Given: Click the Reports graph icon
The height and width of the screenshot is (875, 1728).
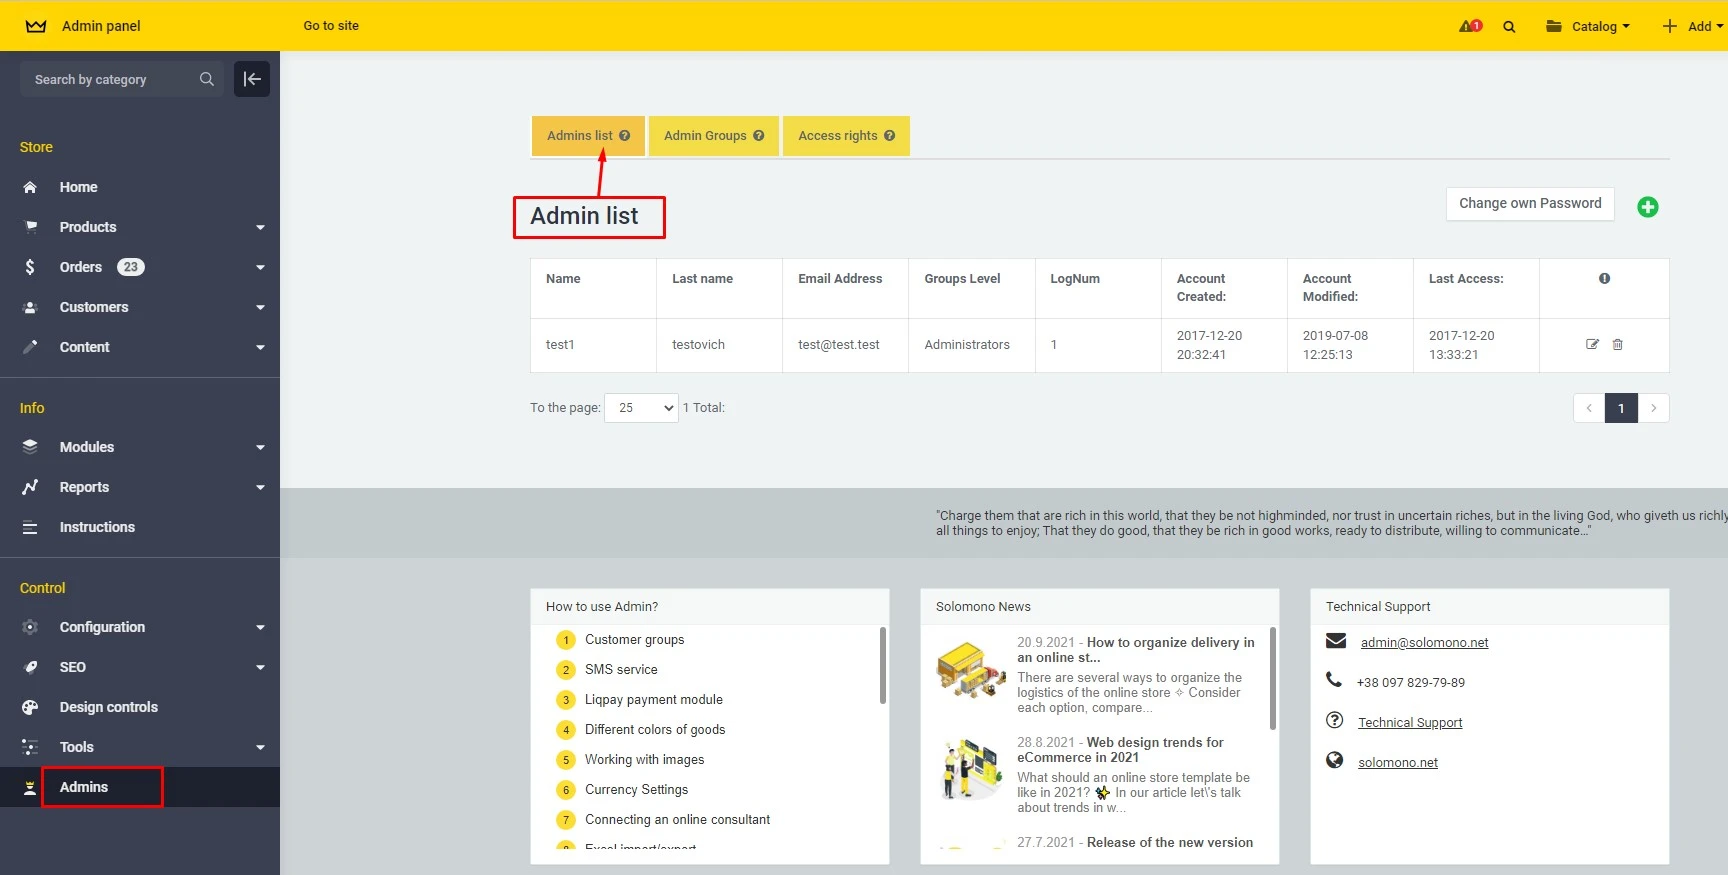Looking at the screenshot, I should point(30,487).
